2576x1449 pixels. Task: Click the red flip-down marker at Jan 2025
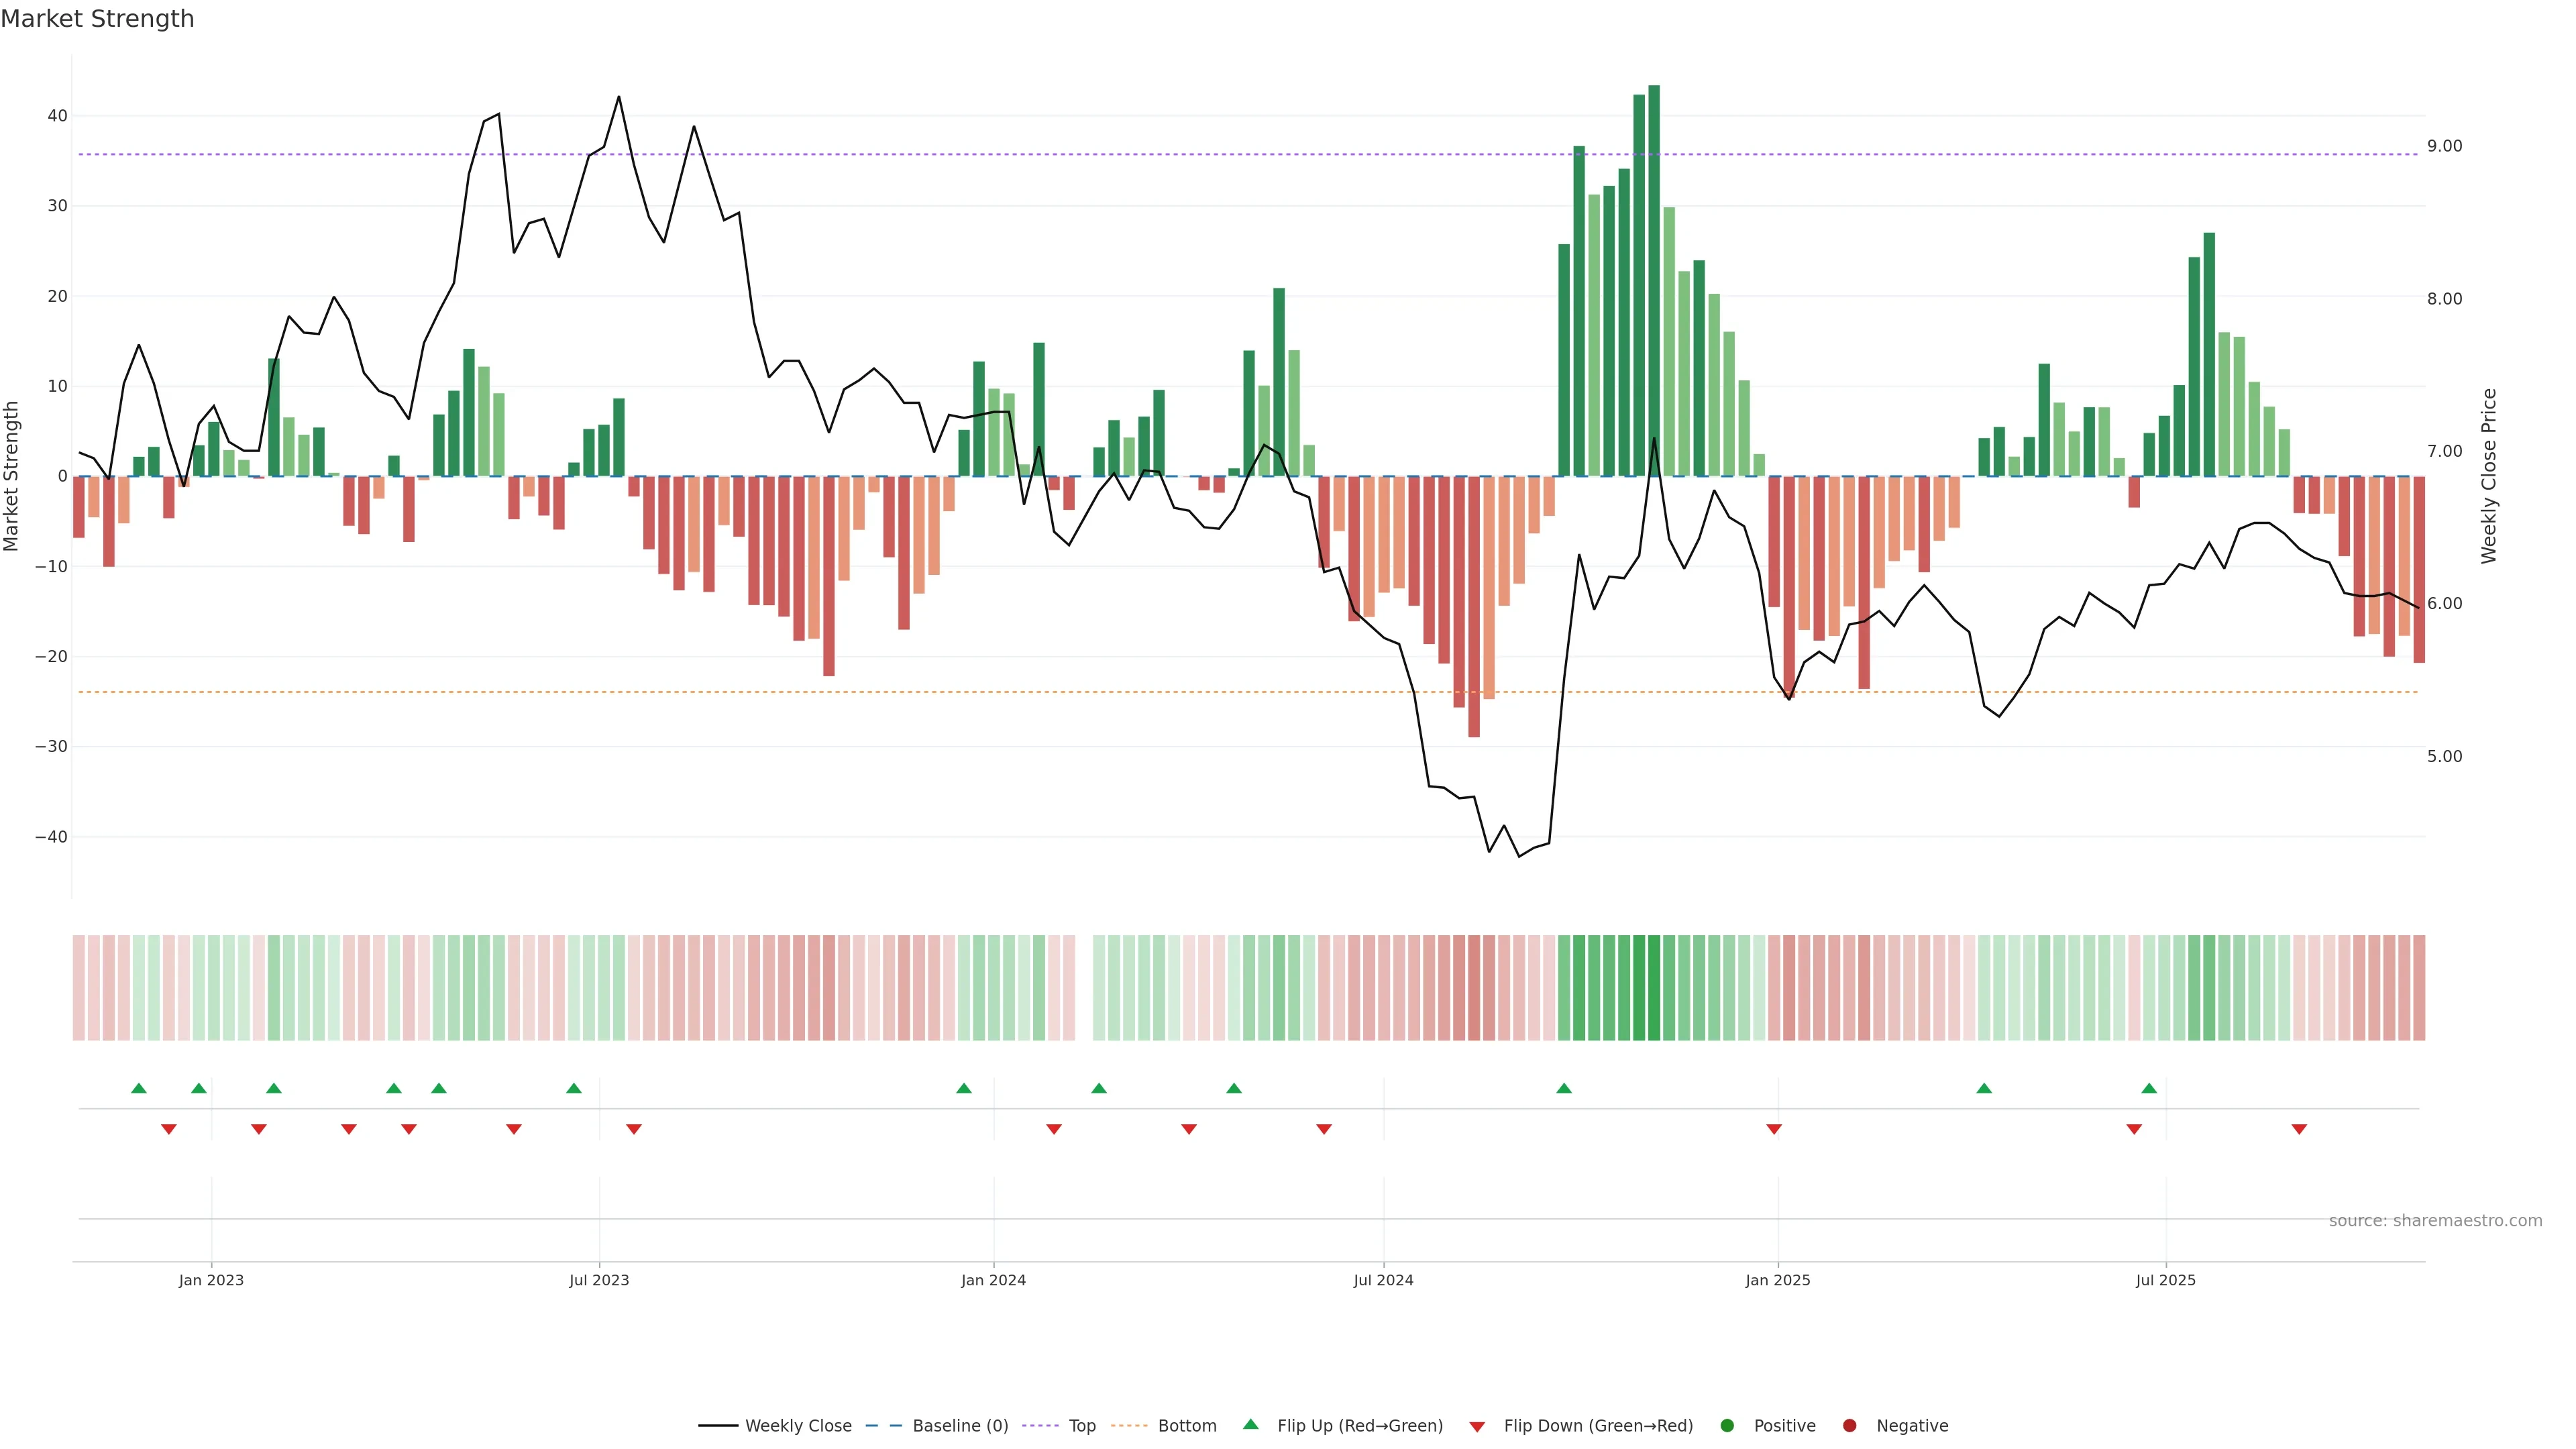[x=1774, y=1129]
